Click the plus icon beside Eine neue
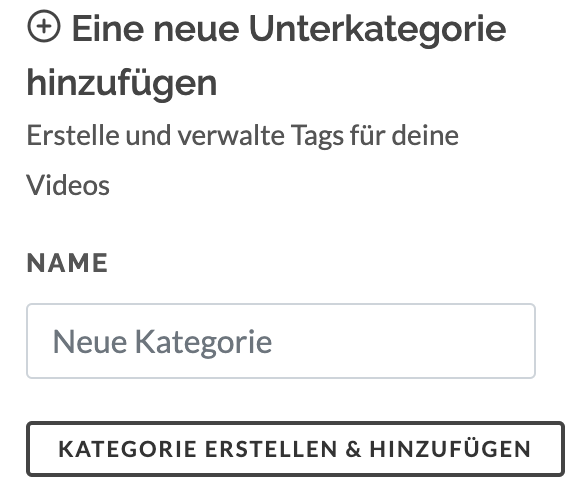The width and height of the screenshot is (578, 490). coord(44,26)
